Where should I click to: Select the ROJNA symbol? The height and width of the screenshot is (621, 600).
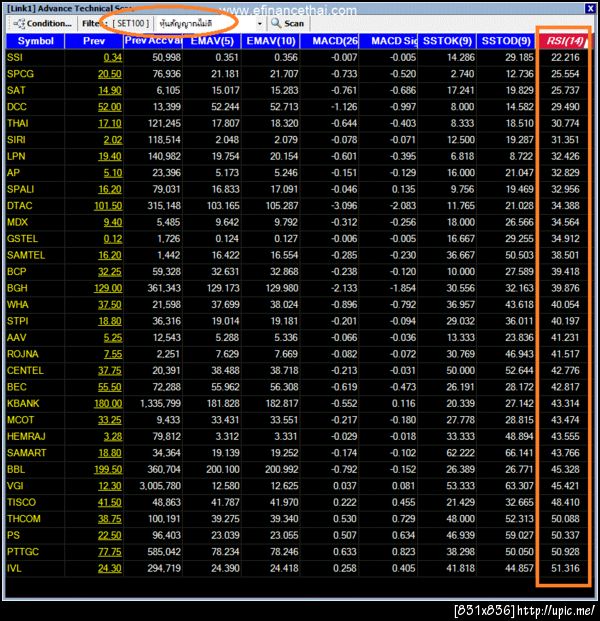[x=23, y=354]
